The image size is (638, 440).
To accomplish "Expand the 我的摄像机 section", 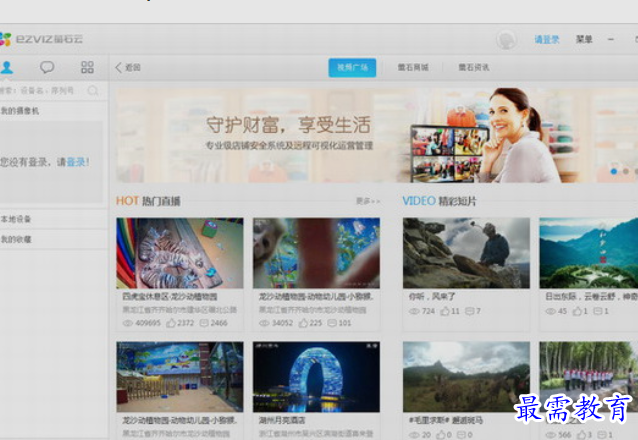I will coord(53,111).
